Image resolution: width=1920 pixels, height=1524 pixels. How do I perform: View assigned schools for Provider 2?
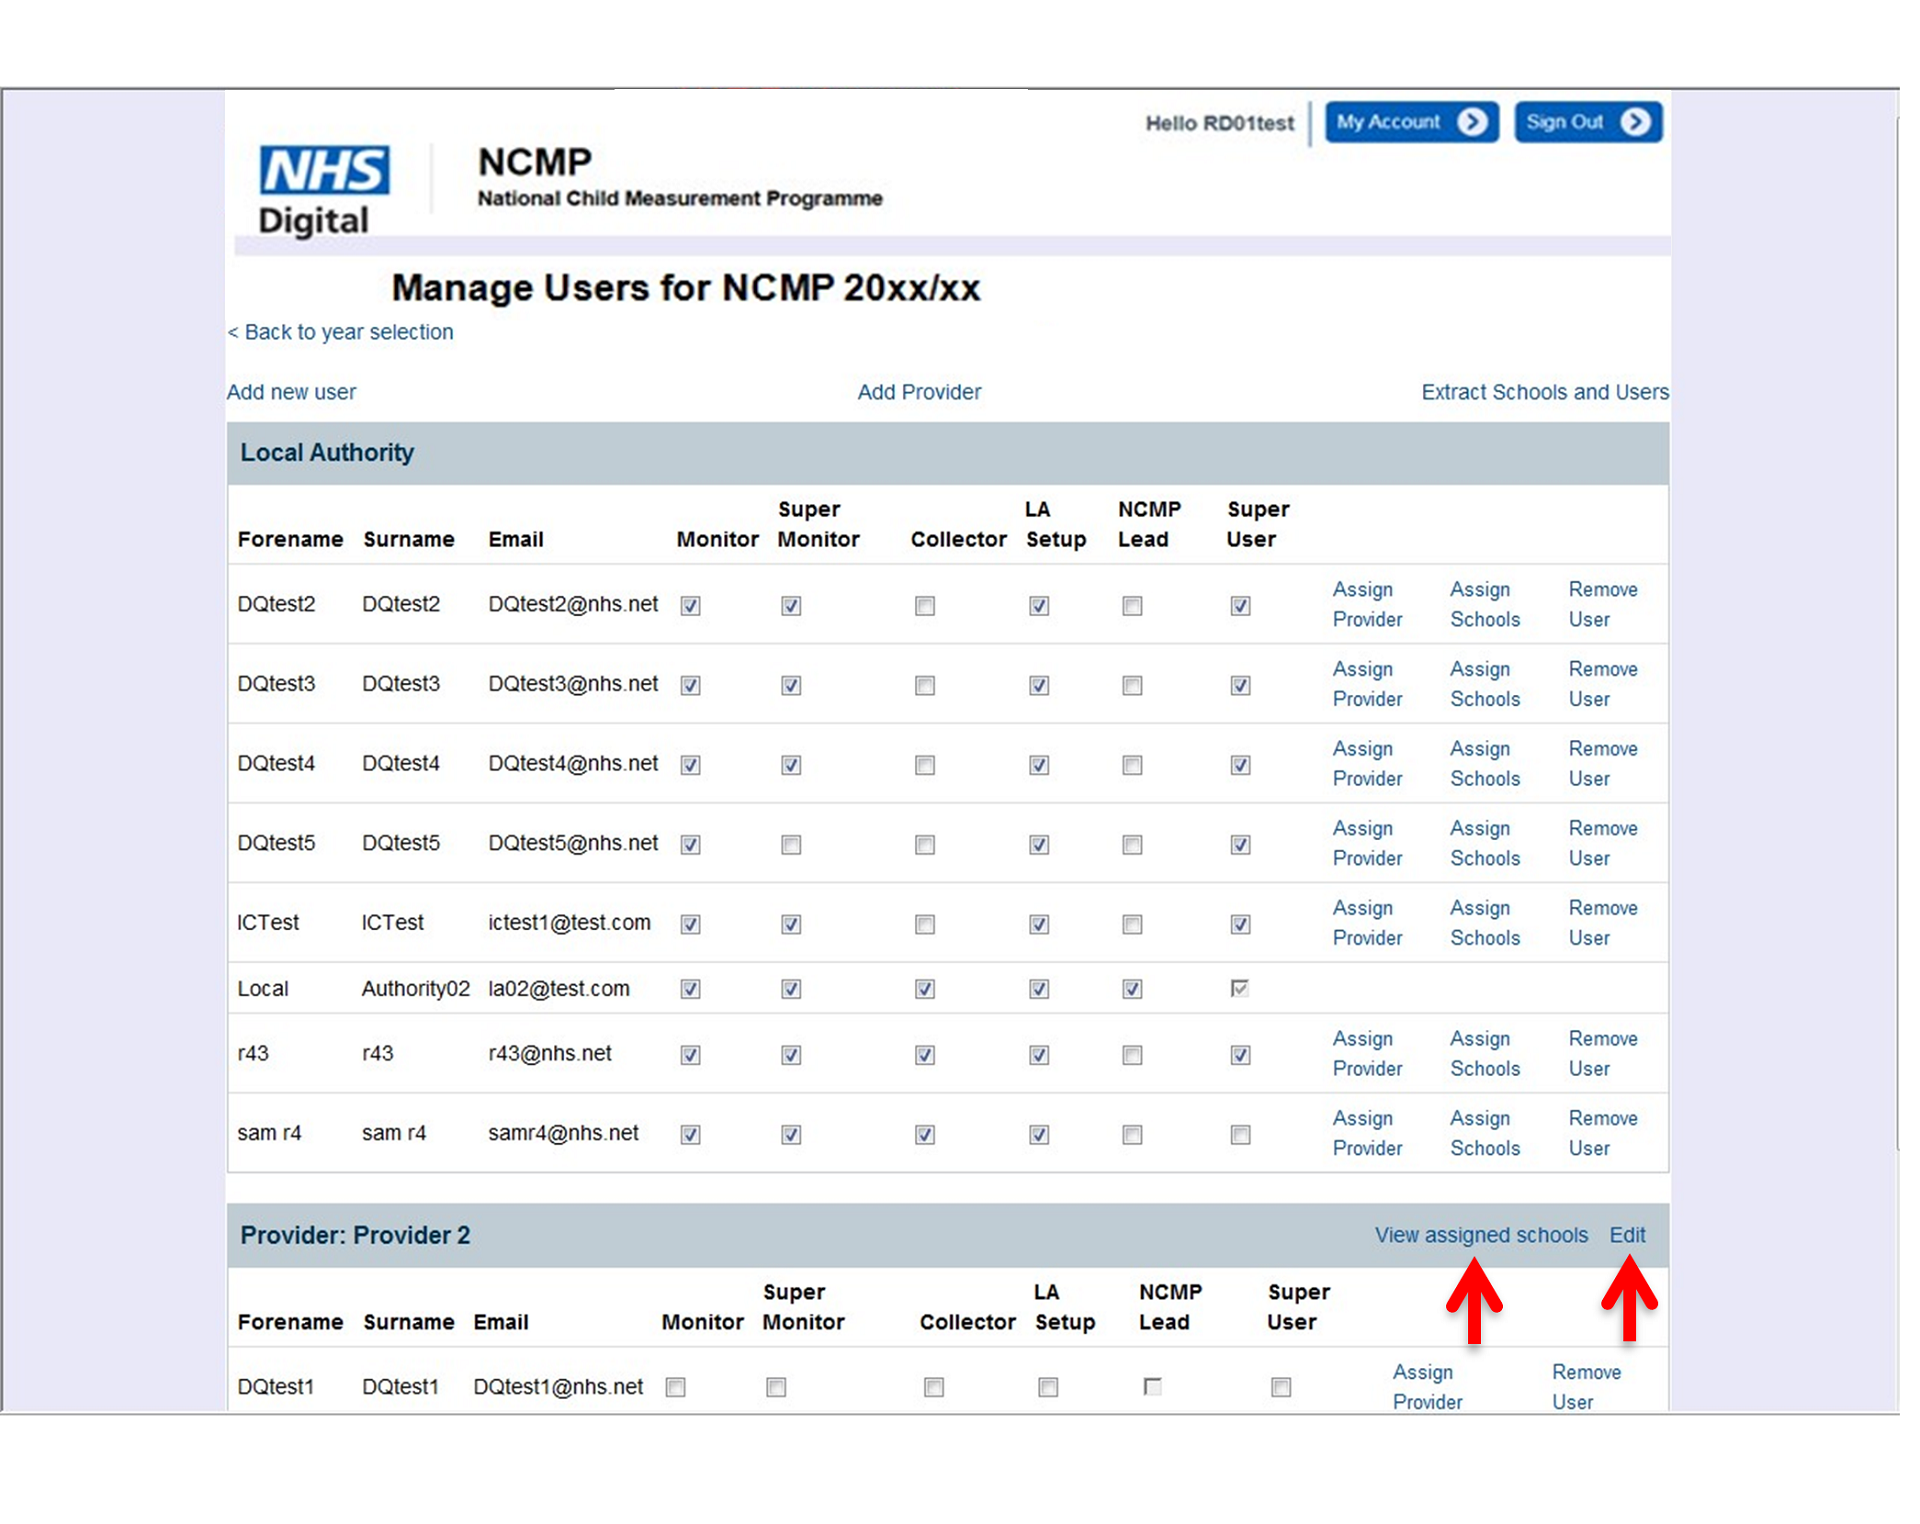pyautogui.click(x=1481, y=1235)
